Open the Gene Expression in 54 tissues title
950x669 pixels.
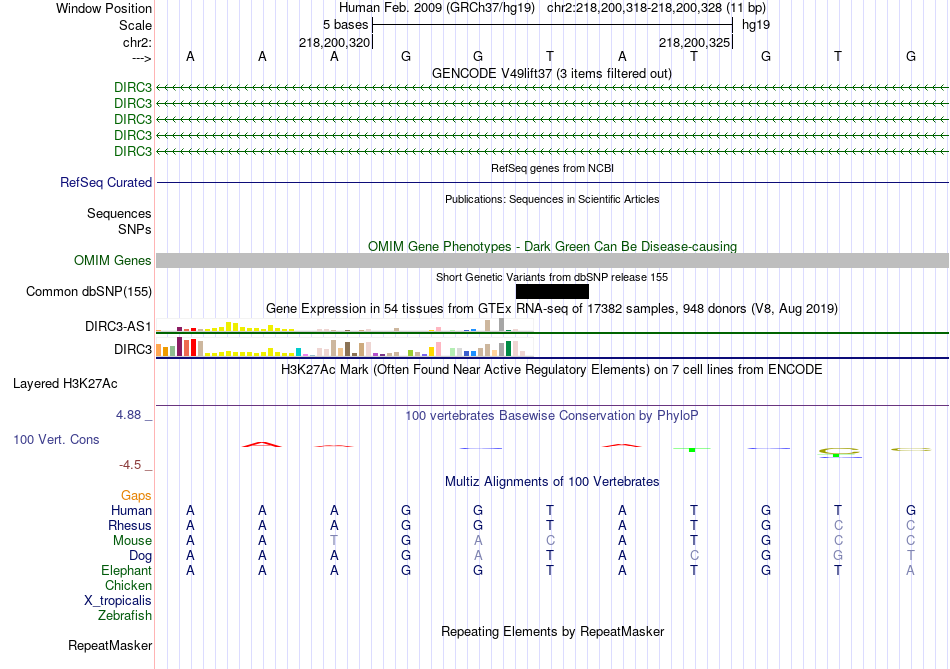(x=552, y=308)
